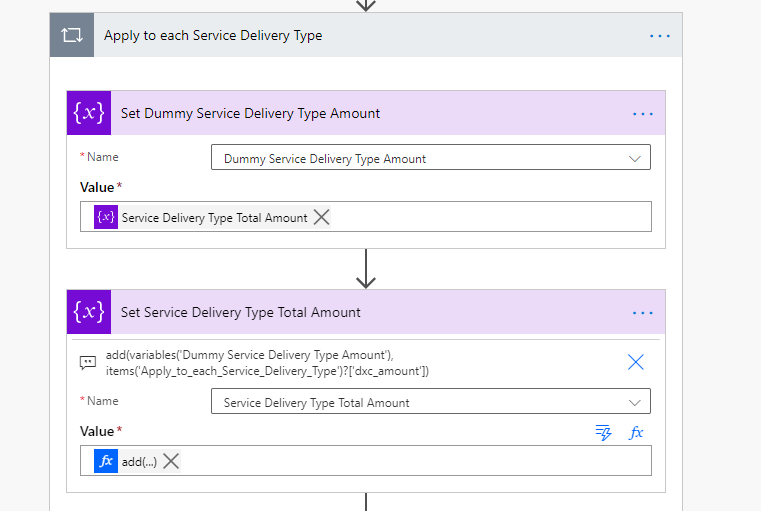Click the variable token icon in the first Value field
761x511 pixels.
pyautogui.click(x=106, y=217)
